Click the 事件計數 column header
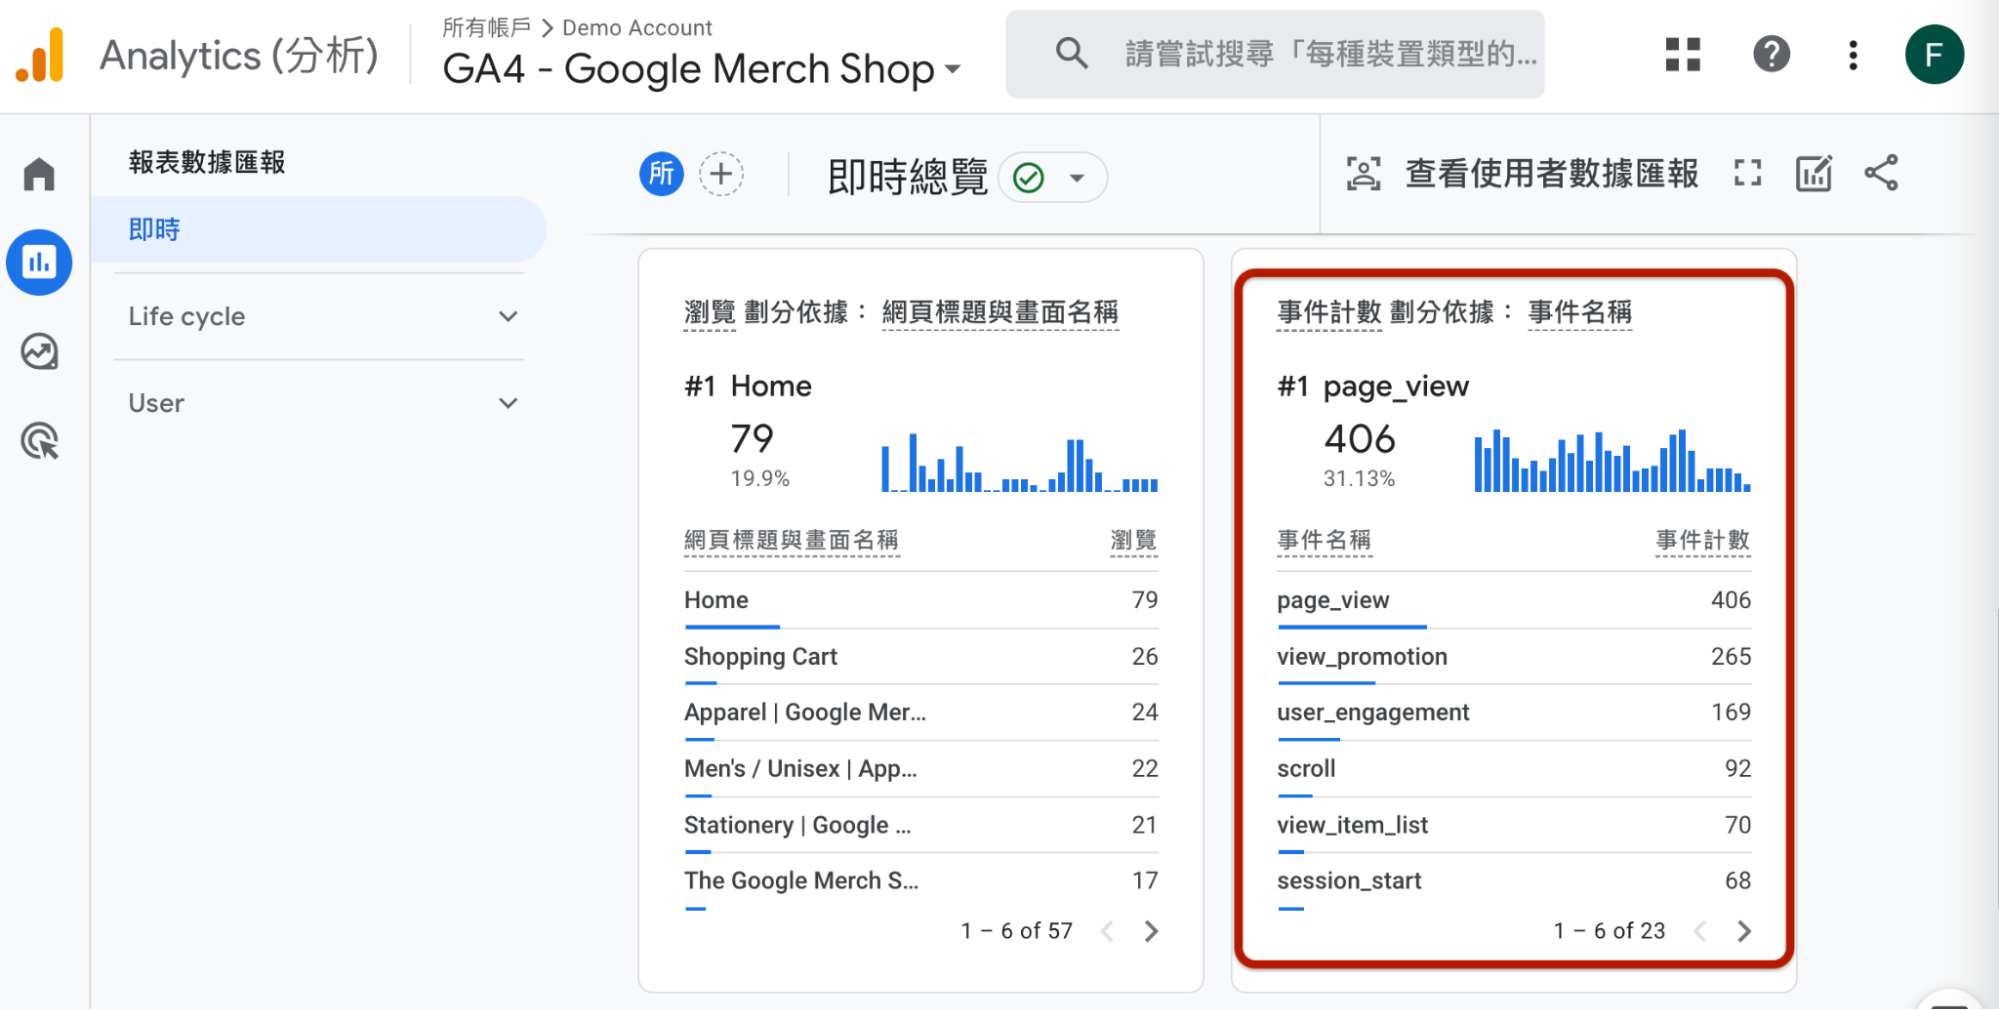The width and height of the screenshot is (1999, 1010). [1703, 541]
